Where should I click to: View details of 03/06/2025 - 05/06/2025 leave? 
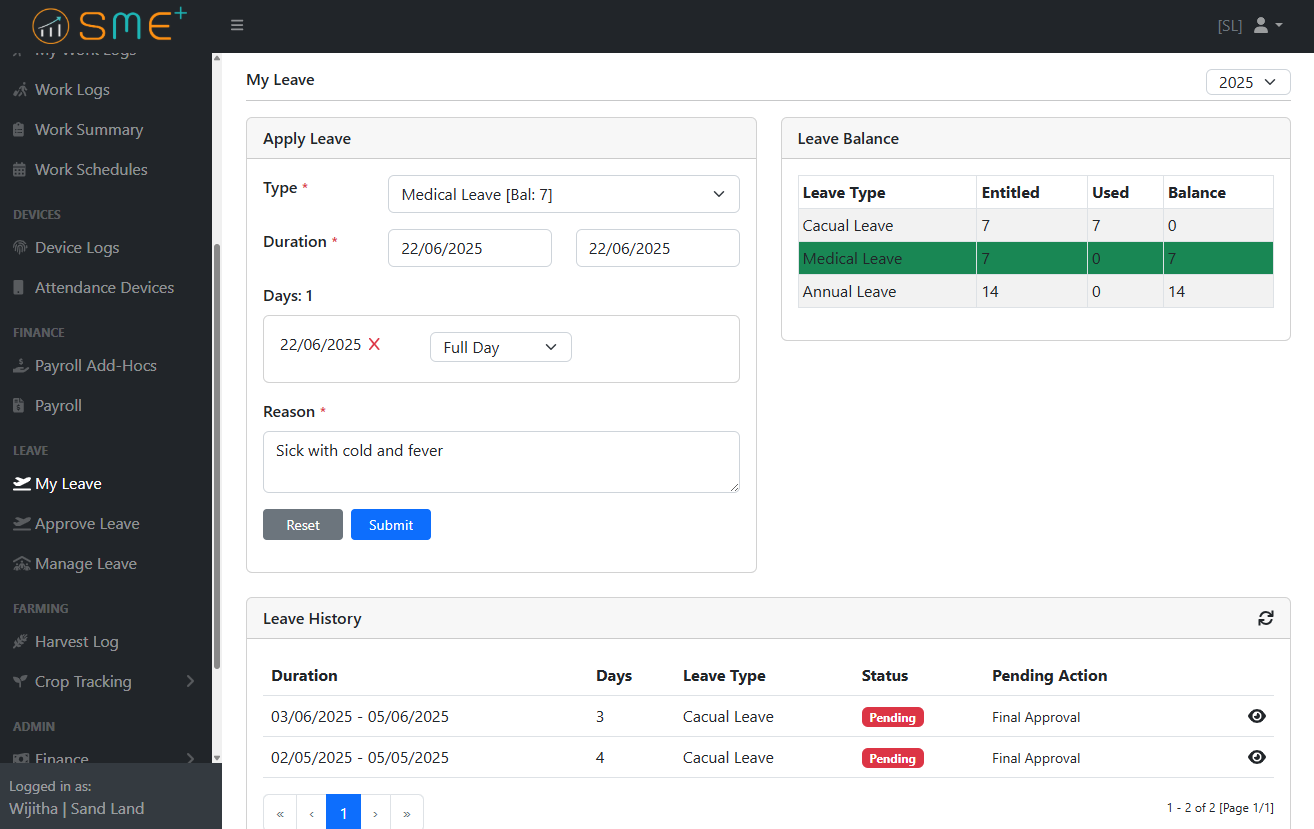pyautogui.click(x=1257, y=716)
